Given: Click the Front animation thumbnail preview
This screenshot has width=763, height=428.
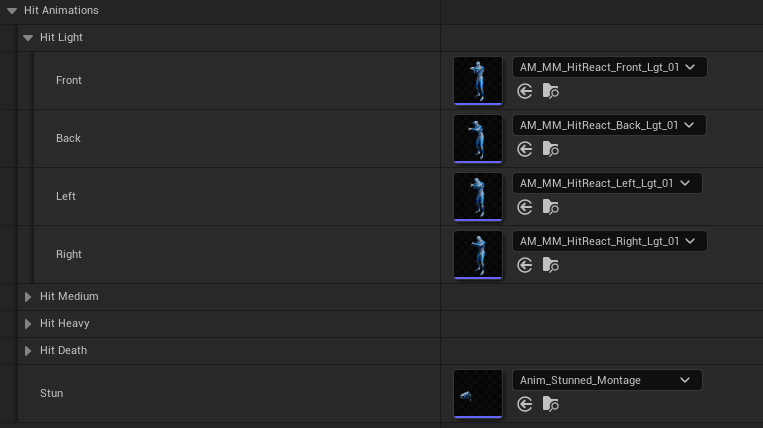Looking at the screenshot, I should pos(478,80).
